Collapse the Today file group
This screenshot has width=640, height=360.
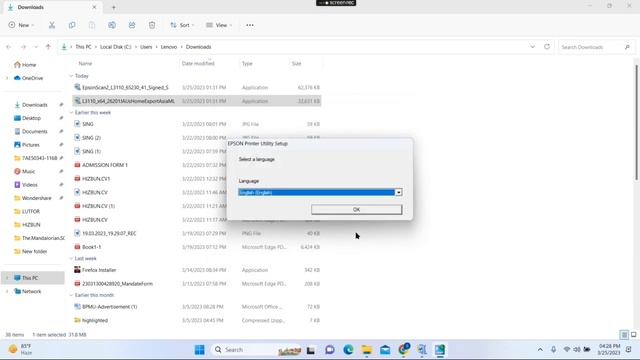click(x=71, y=76)
